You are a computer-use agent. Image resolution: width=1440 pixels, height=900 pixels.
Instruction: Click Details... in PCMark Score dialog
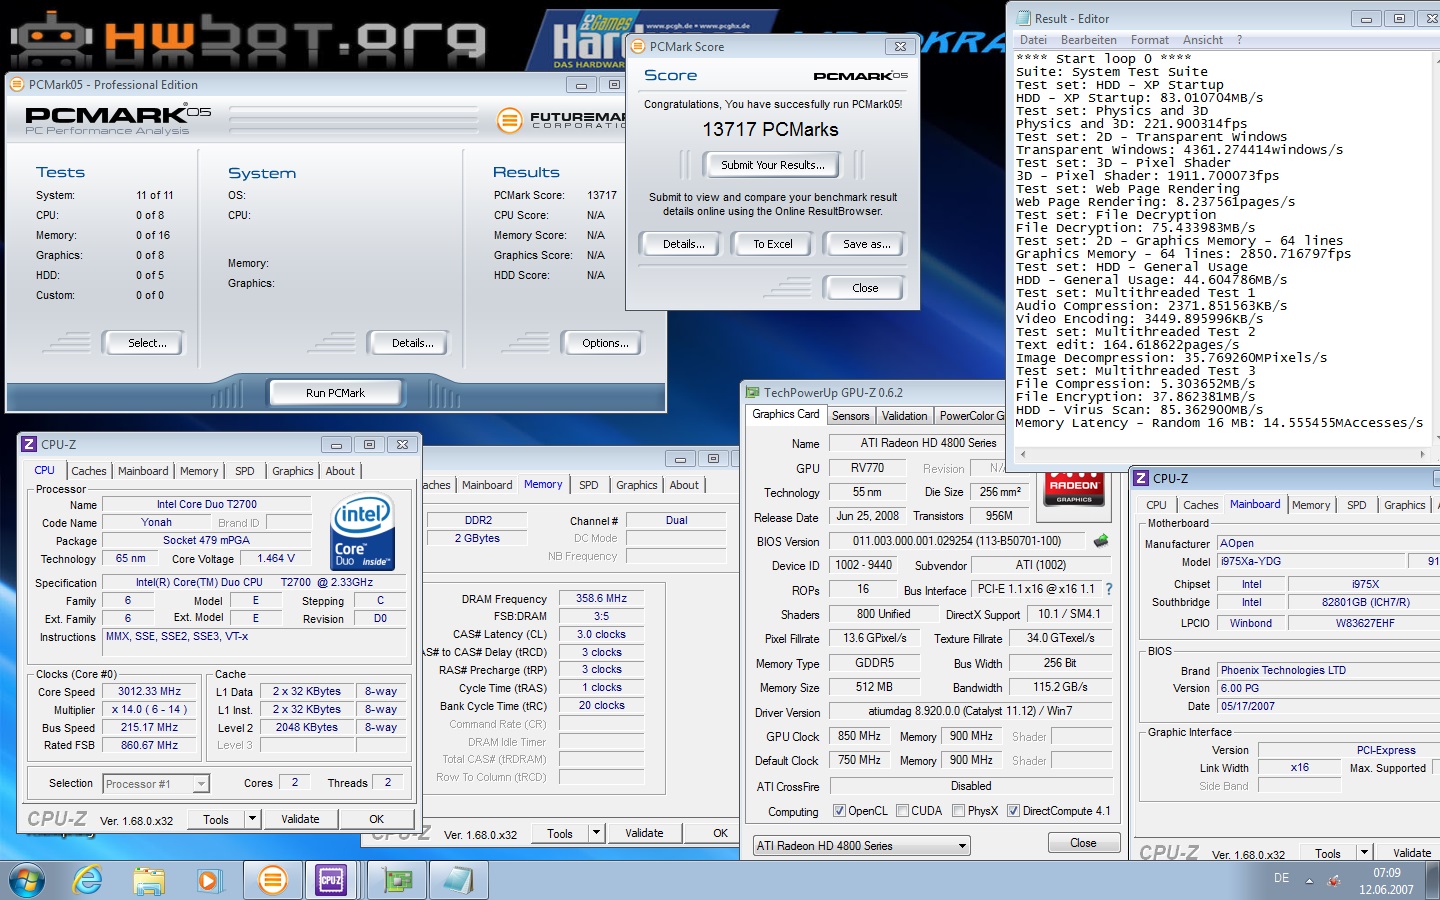tap(683, 244)
